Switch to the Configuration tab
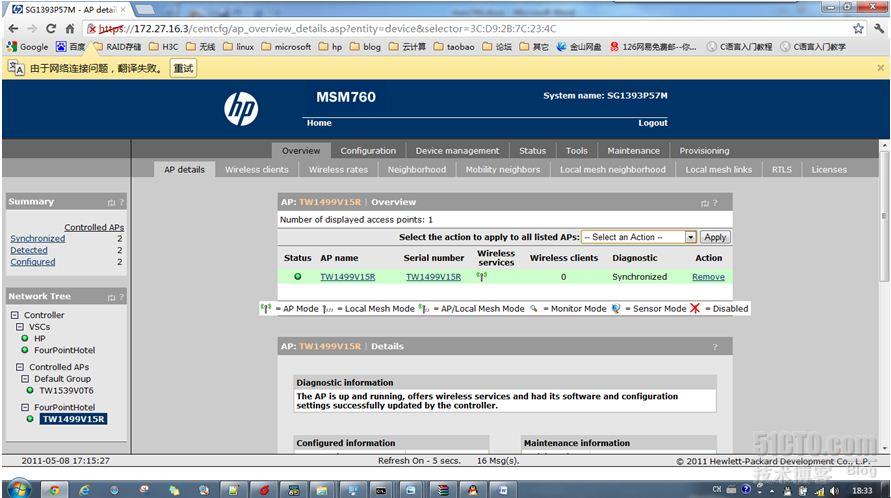The image size is (891, 498). point(368,151)
